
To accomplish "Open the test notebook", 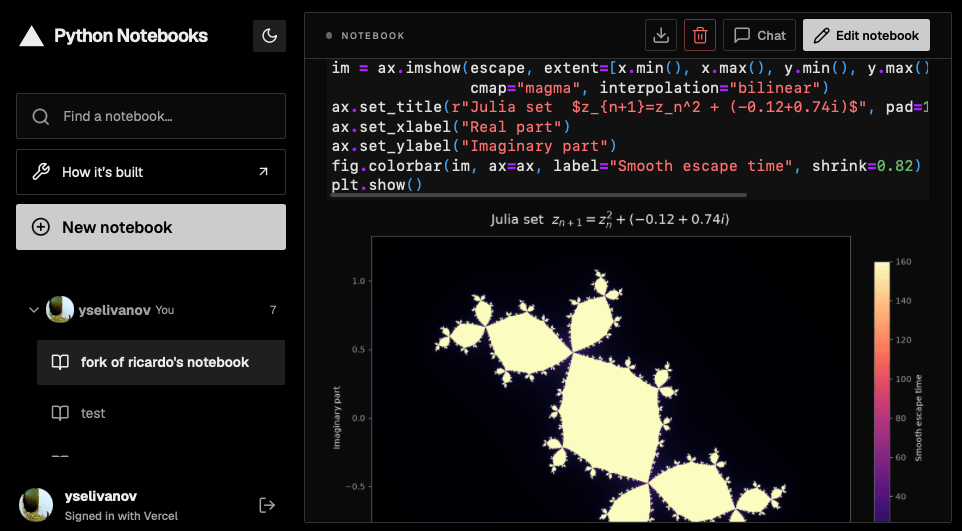I will click(x=161, y=413).
